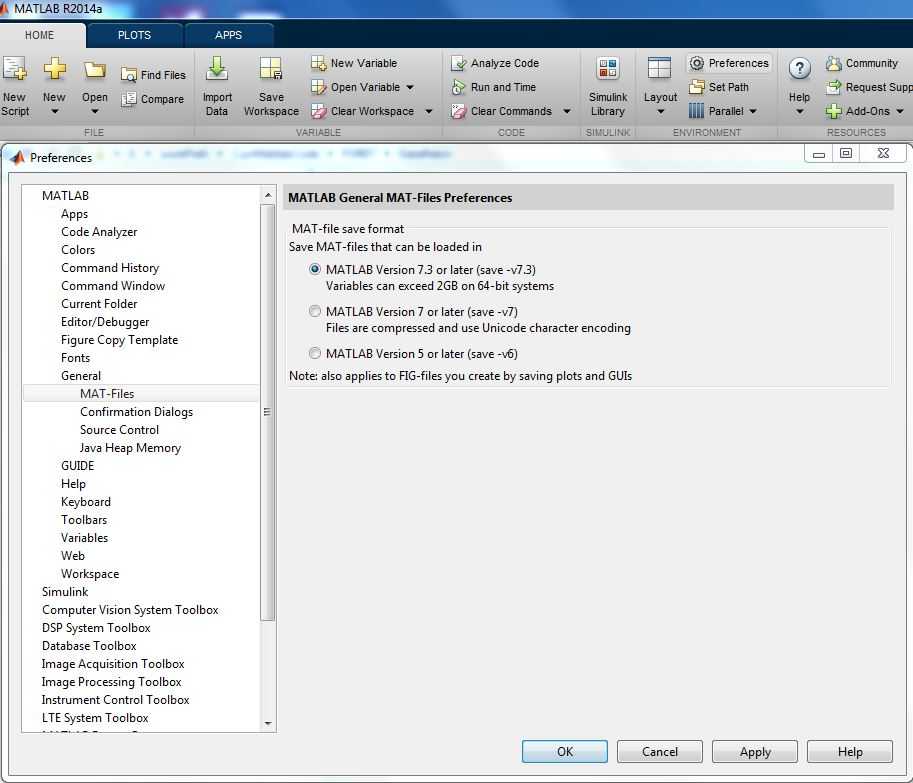This screenshot has width=913, height=783.
Task: Click the tree scrollbar down arrow
Action: pyautogui.click(x=268, y=723)
